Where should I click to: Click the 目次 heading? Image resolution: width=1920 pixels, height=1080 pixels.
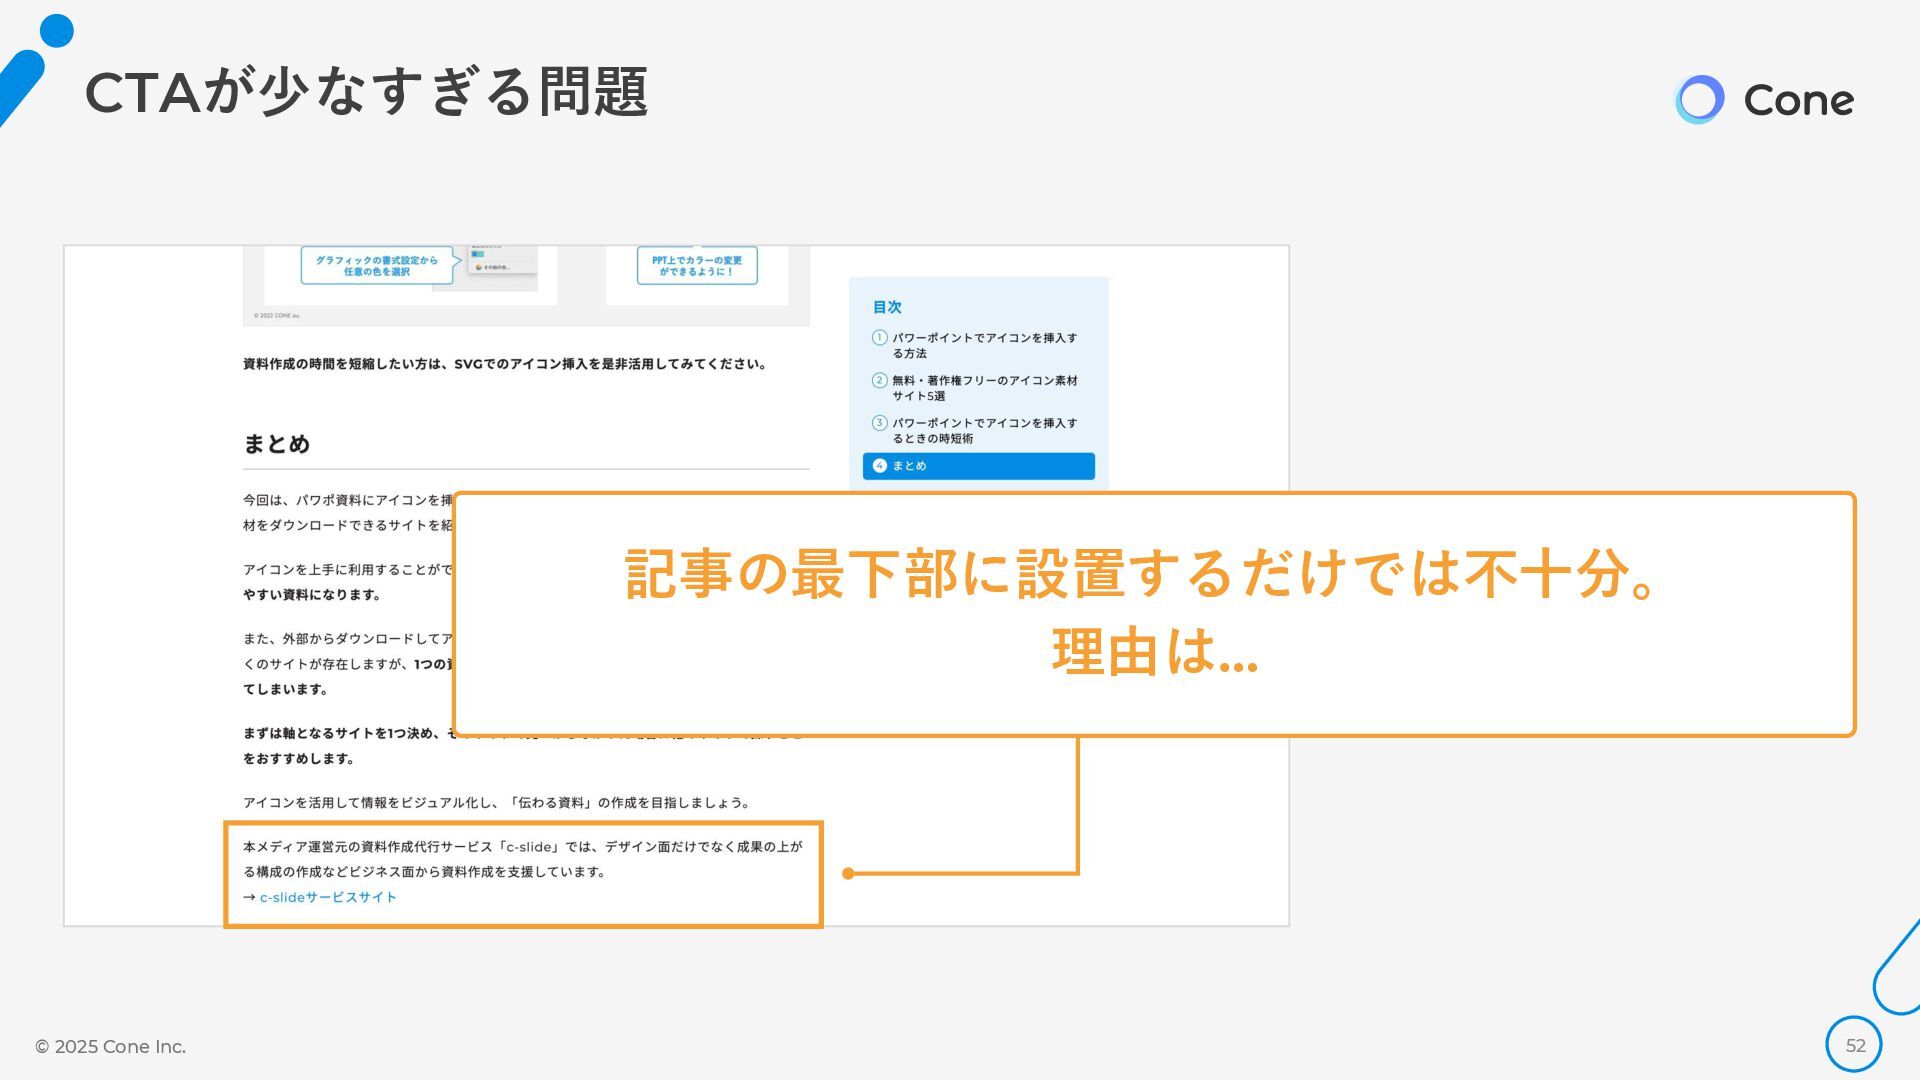[887, 307]
